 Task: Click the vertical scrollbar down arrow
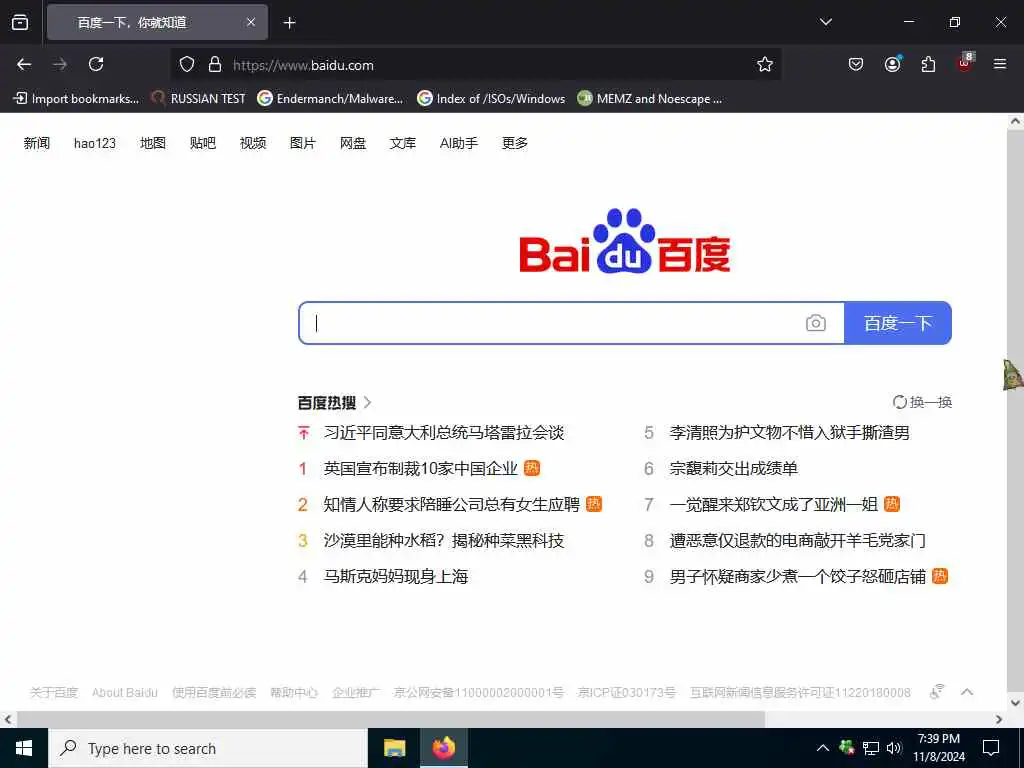(x=1015, y=703)
